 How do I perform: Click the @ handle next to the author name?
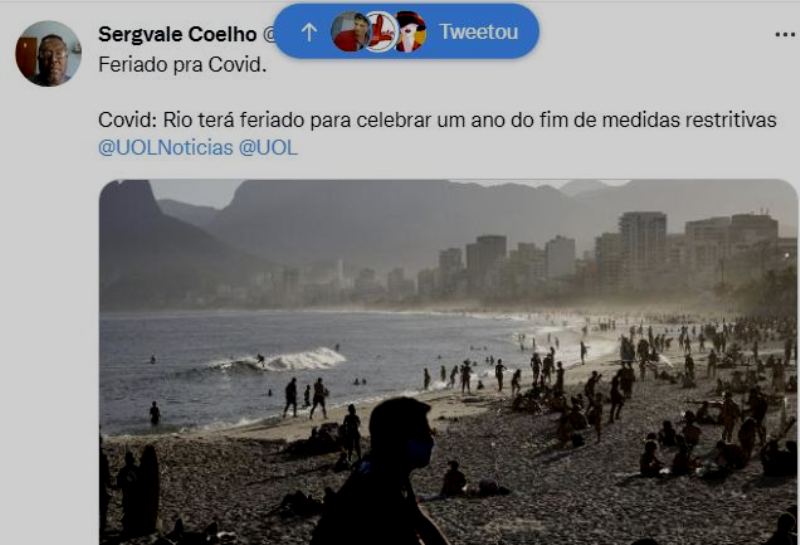[x=269, y=35]
